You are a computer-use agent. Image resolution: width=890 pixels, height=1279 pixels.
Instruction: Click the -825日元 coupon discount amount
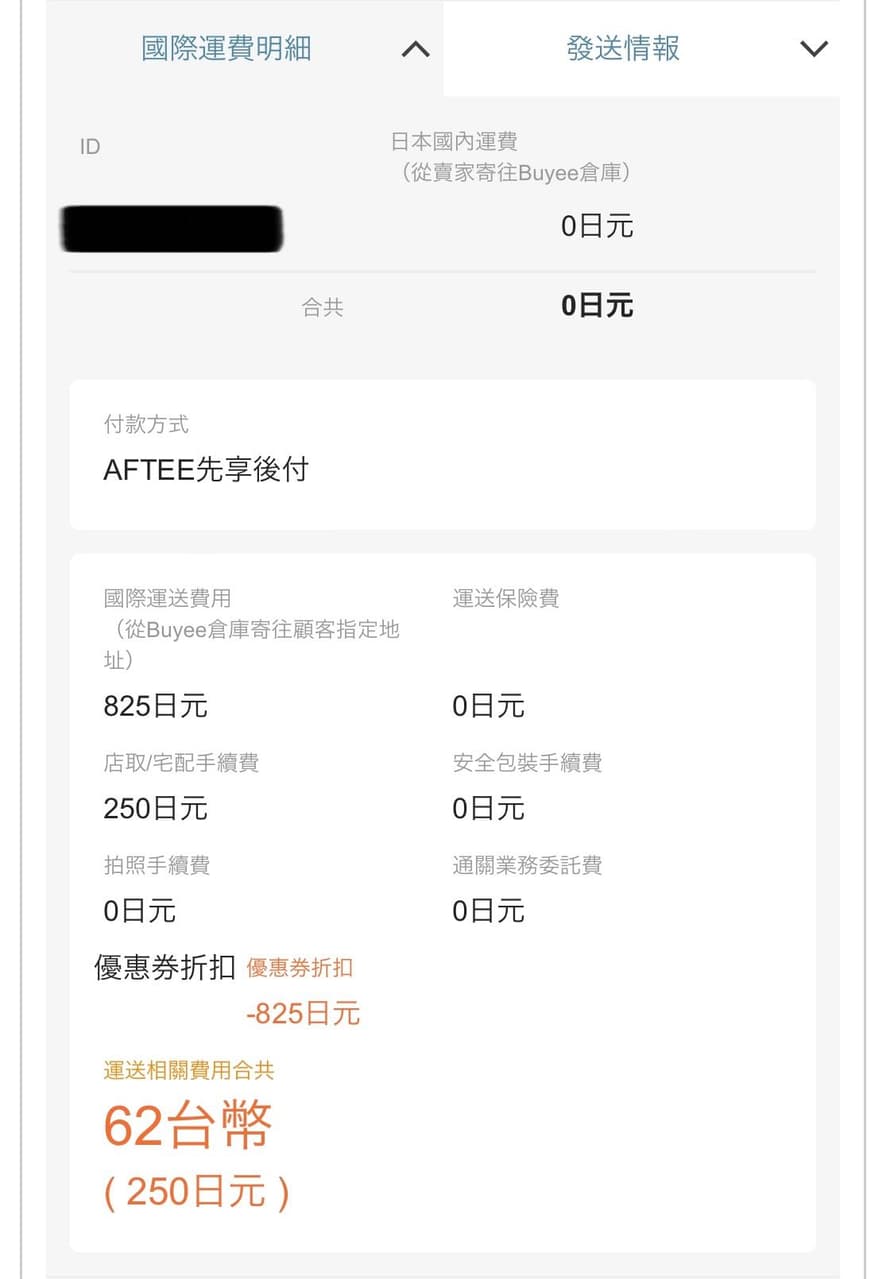tap(302, 1014)
